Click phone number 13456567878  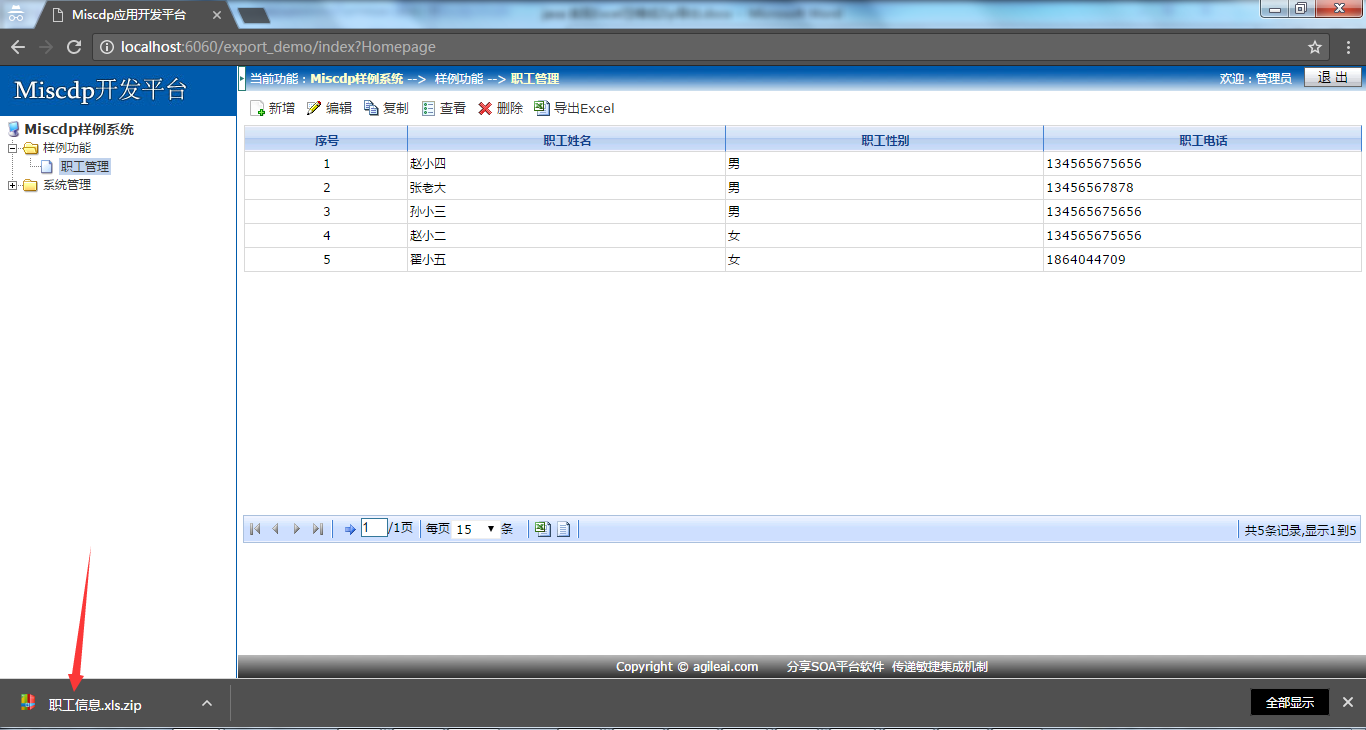click(x=1090, y=188)
